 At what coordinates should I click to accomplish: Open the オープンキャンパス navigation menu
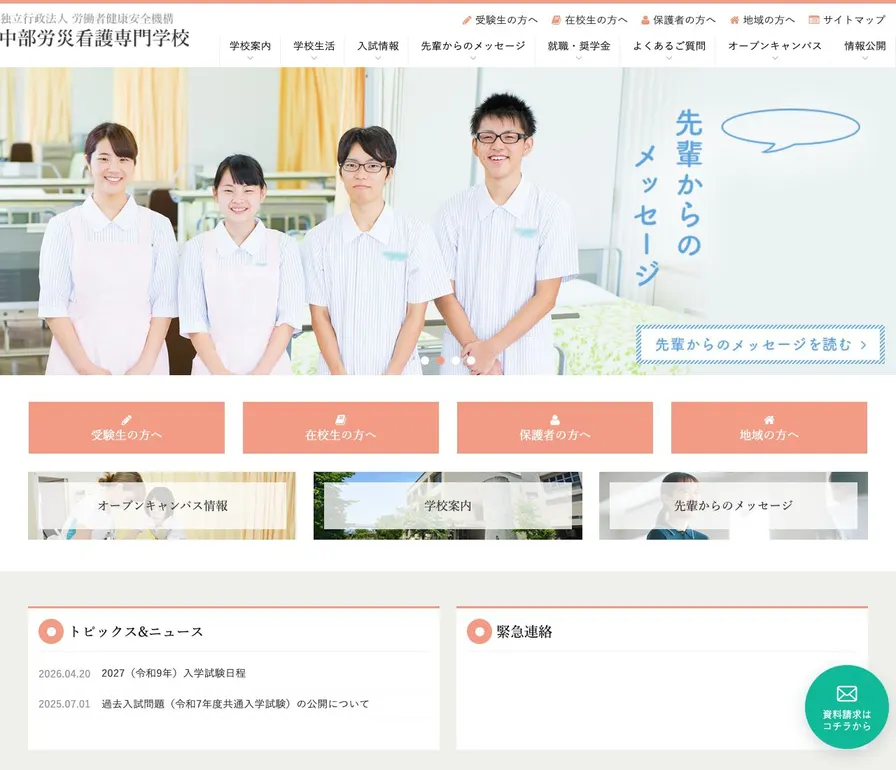click(775, 46)
